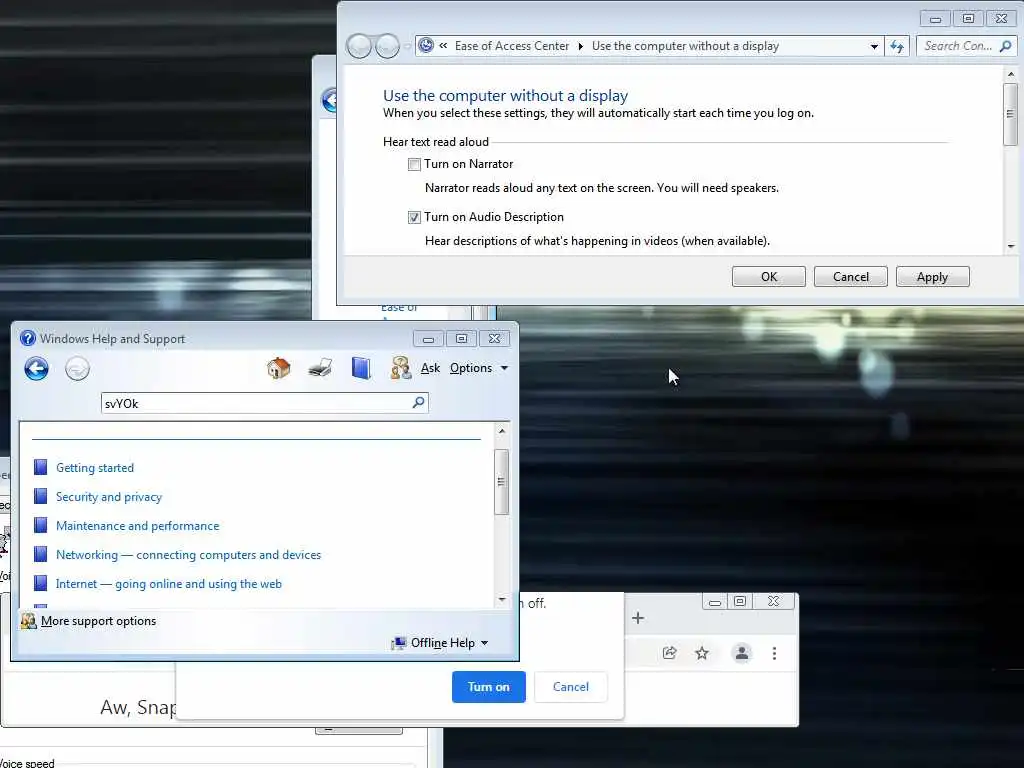Click refresh icon beside address bar
The height and width of the screenshot is (768, 1024).
(897, 46)
